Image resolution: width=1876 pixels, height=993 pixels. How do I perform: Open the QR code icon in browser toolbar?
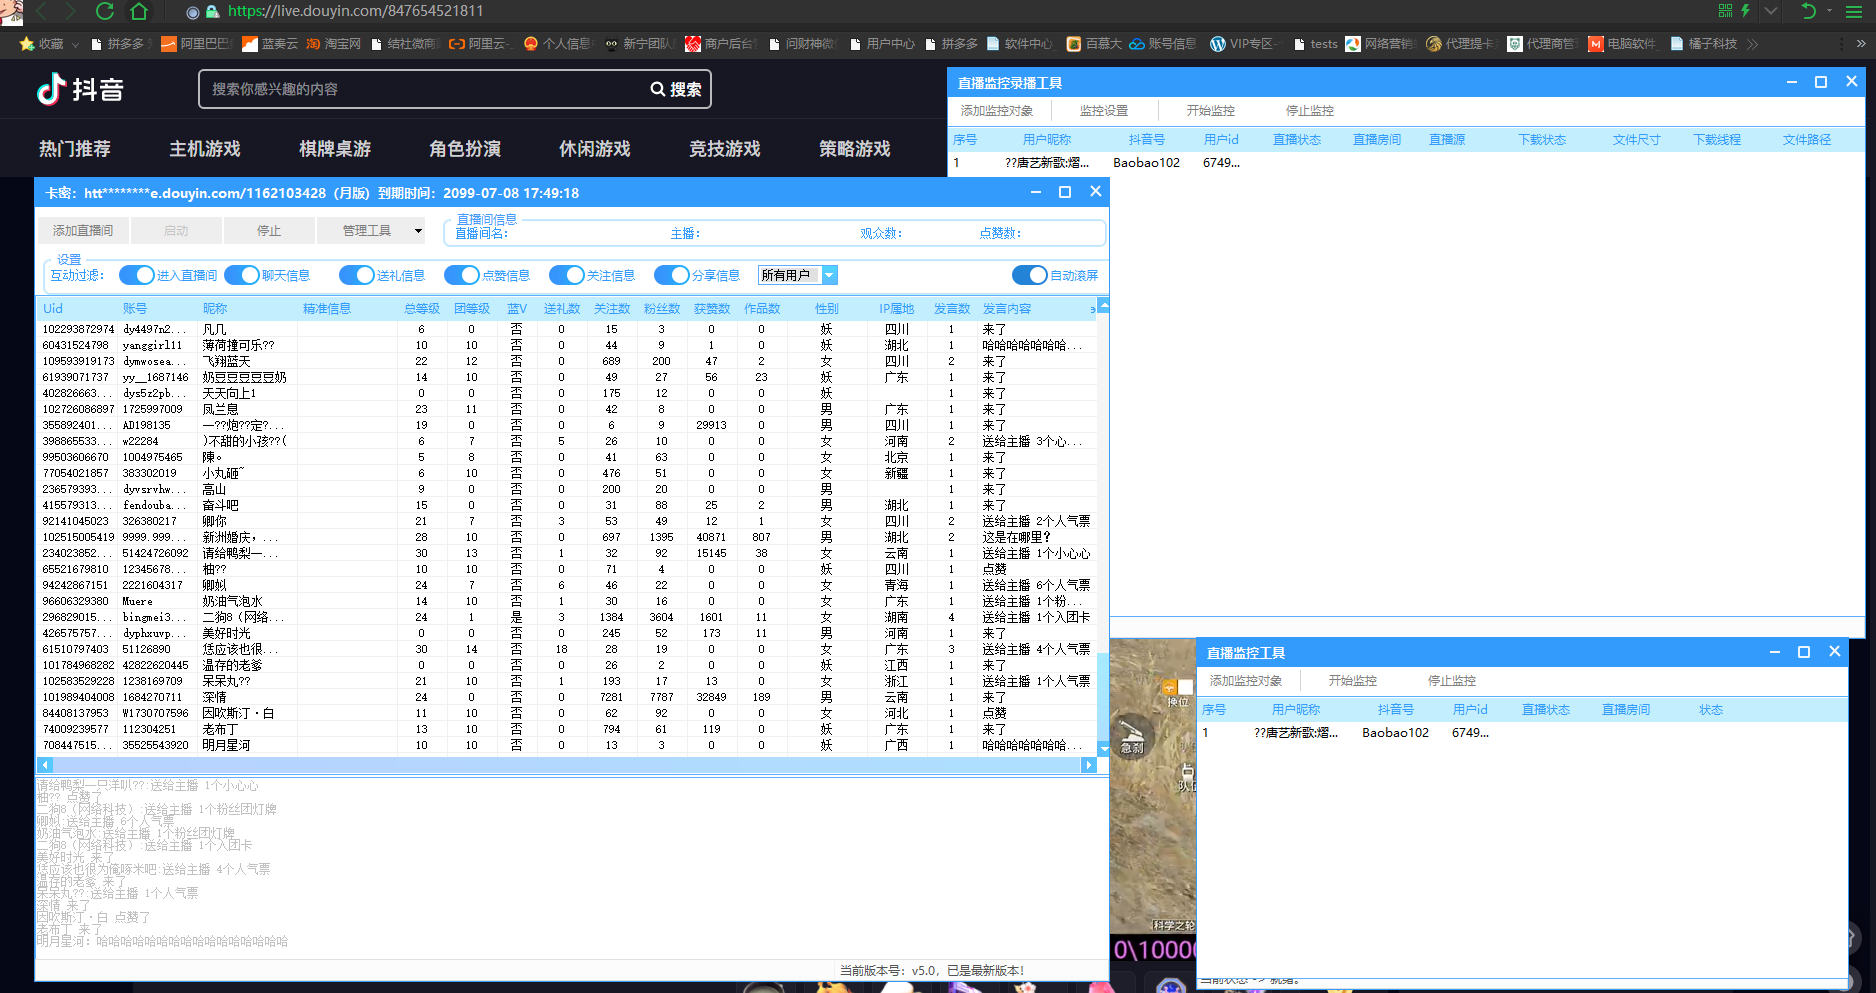tap(1725, 11)
